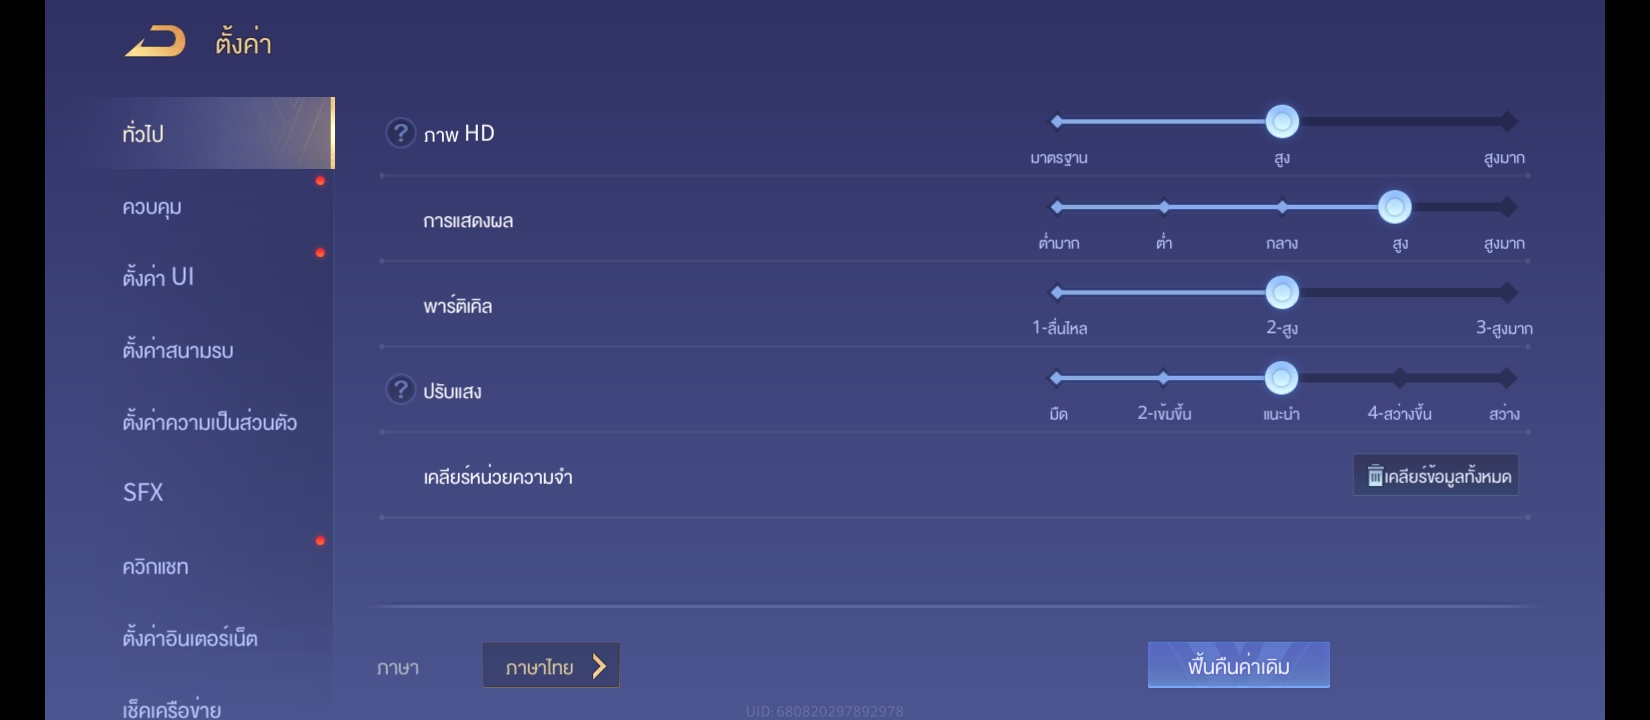Set การแสดงผล slider to กลาง

[x=1282, y=207]
